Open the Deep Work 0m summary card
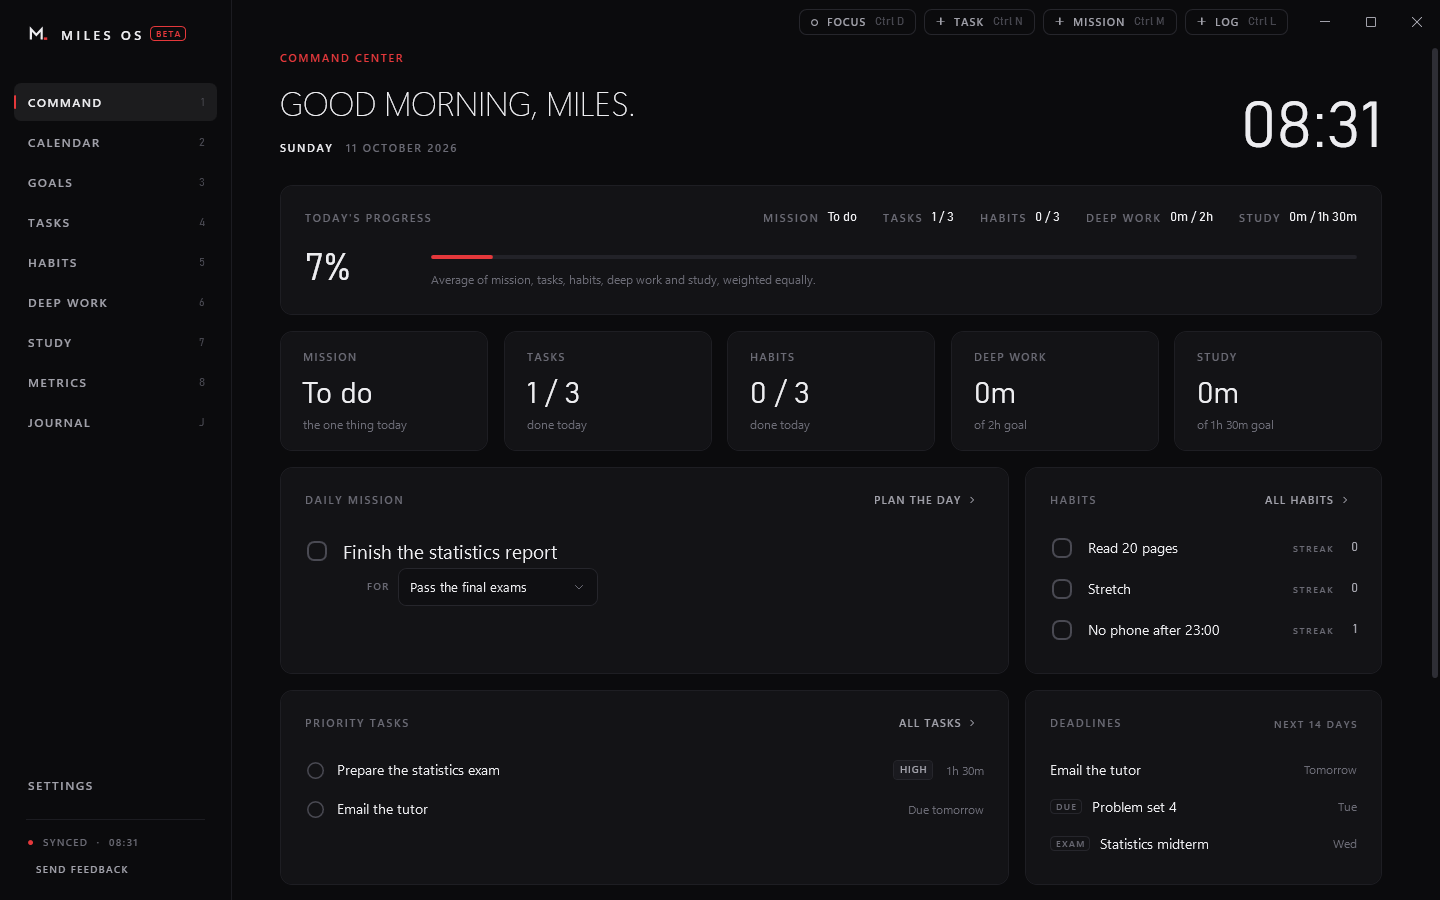This screenshot has width=1440, height=900. point(1055,391)
